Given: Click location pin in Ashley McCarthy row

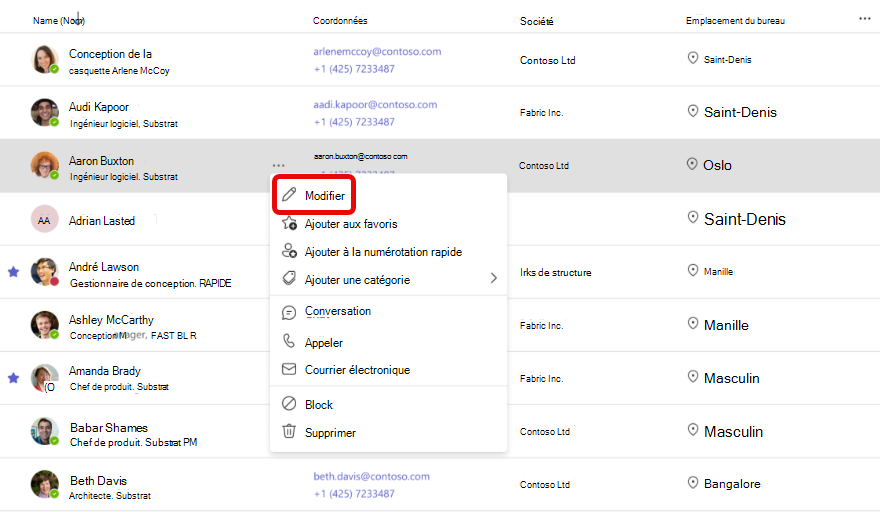Looking at the screenshot, I should point(693,323).
